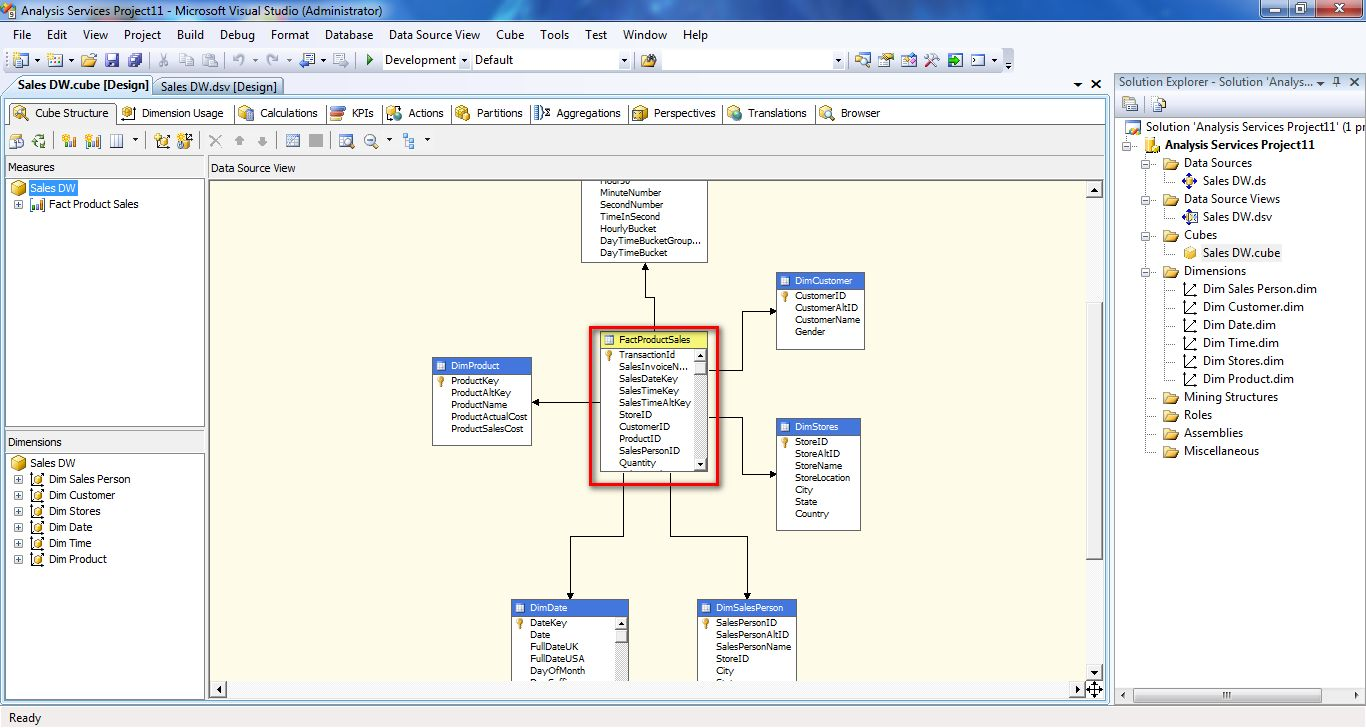This screenshot has width=1366, height=728.
Task: Open the Development configuration dropdown
Action: coord(464,61)
